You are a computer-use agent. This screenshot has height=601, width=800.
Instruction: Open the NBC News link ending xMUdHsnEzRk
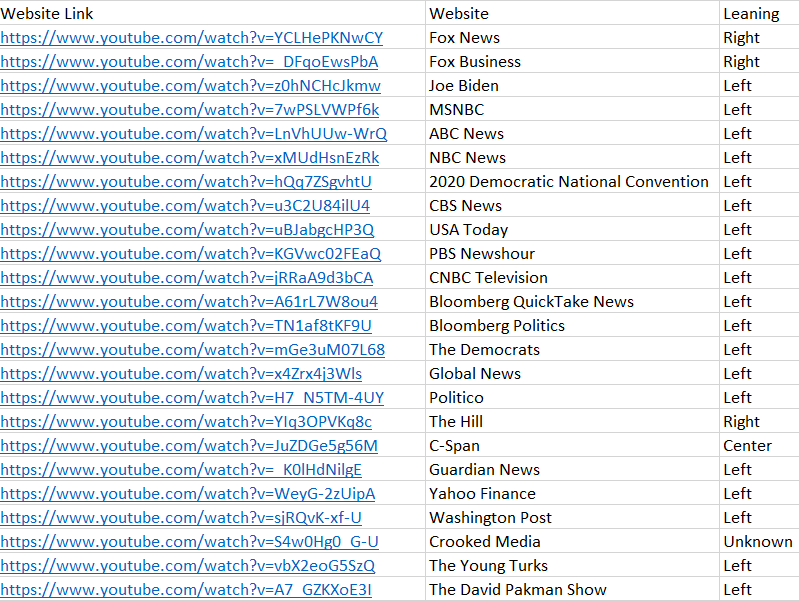click(190, 158)
